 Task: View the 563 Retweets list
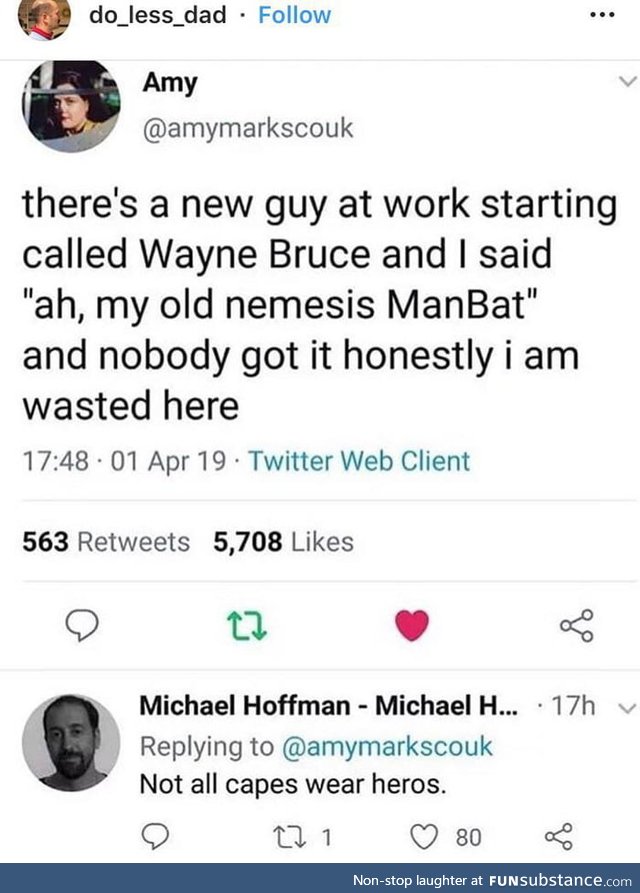click(106, 541)
